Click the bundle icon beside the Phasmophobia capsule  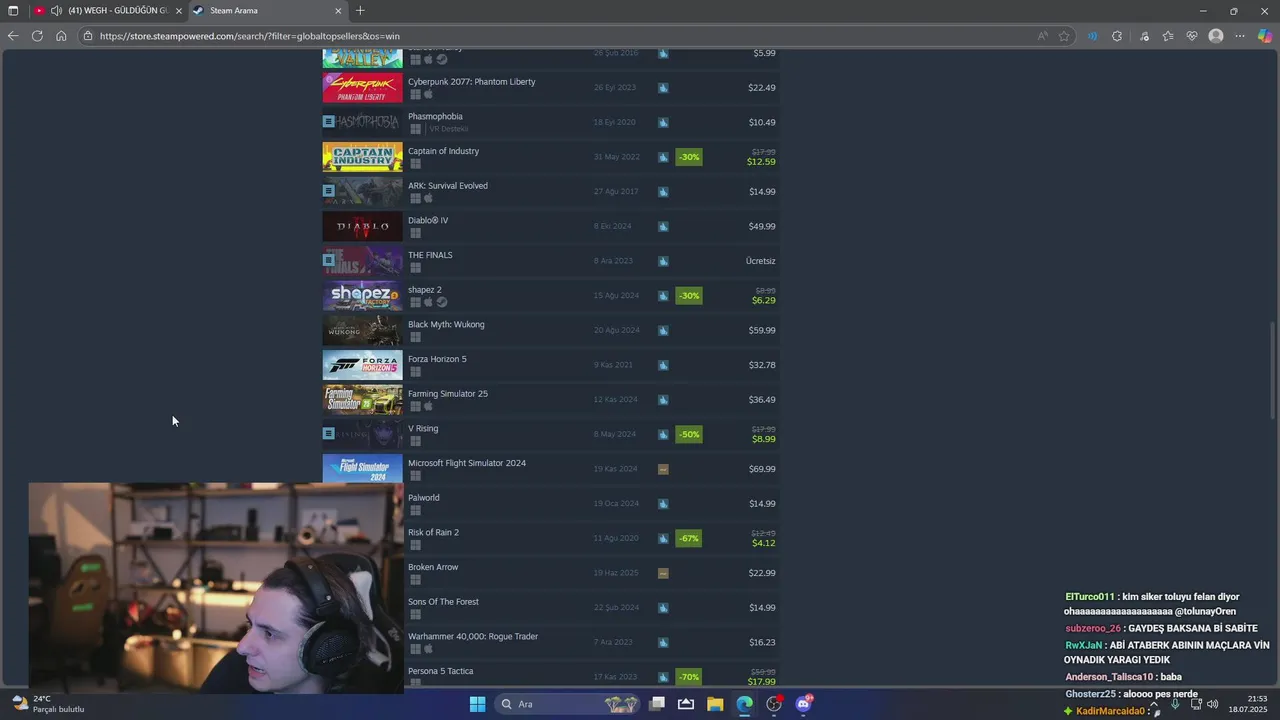tap(328, 121)
